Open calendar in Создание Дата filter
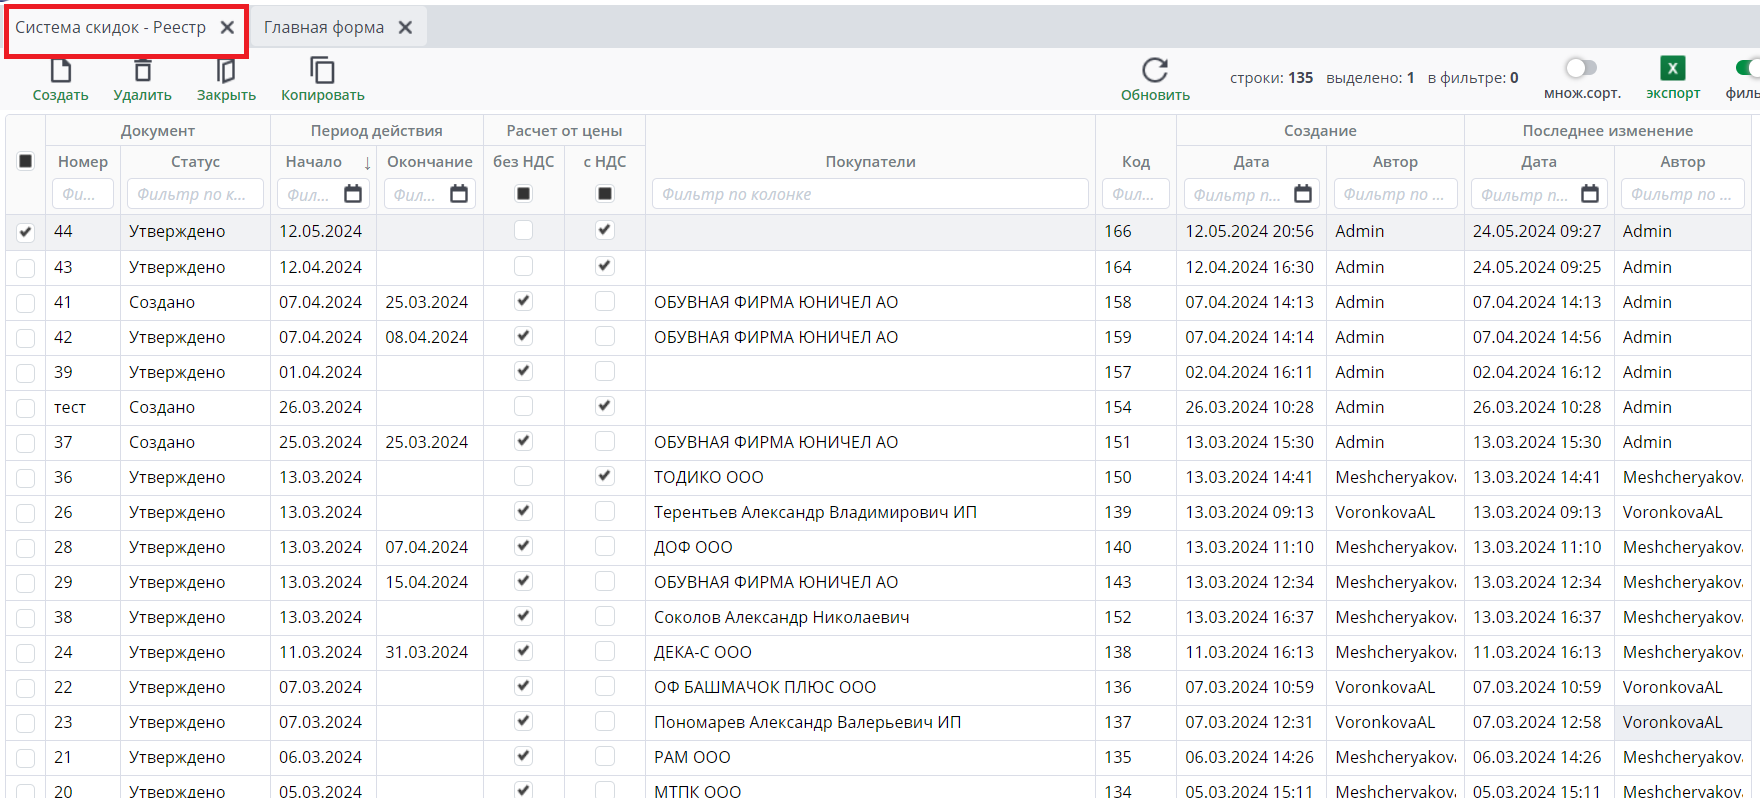 pos(1302,194)
